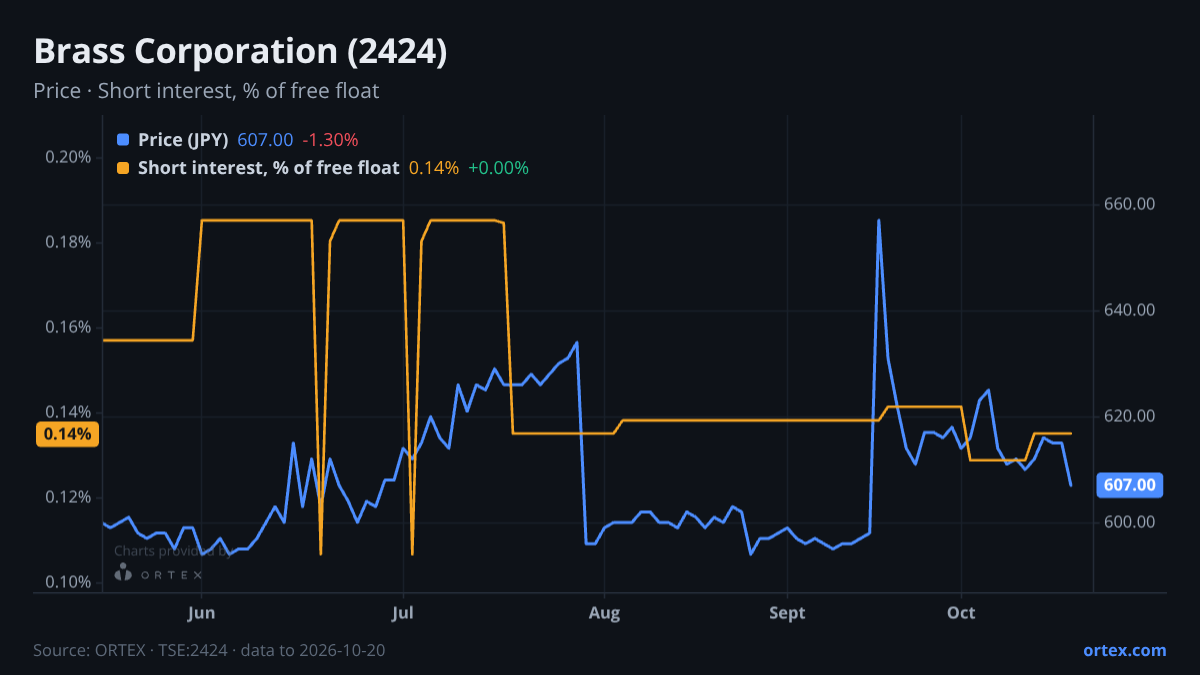Click the 0.20% left axis label
This screenshot has width=1200, height=675.
tap(68, 158)
